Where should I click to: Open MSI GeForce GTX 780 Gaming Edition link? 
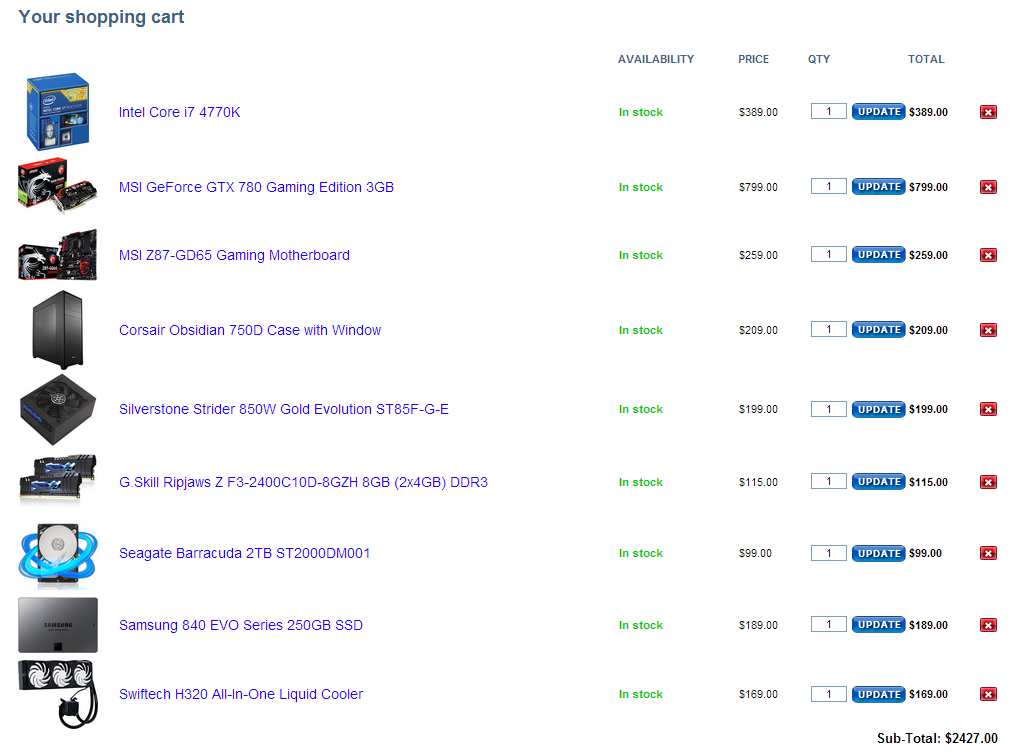[256, 187]
